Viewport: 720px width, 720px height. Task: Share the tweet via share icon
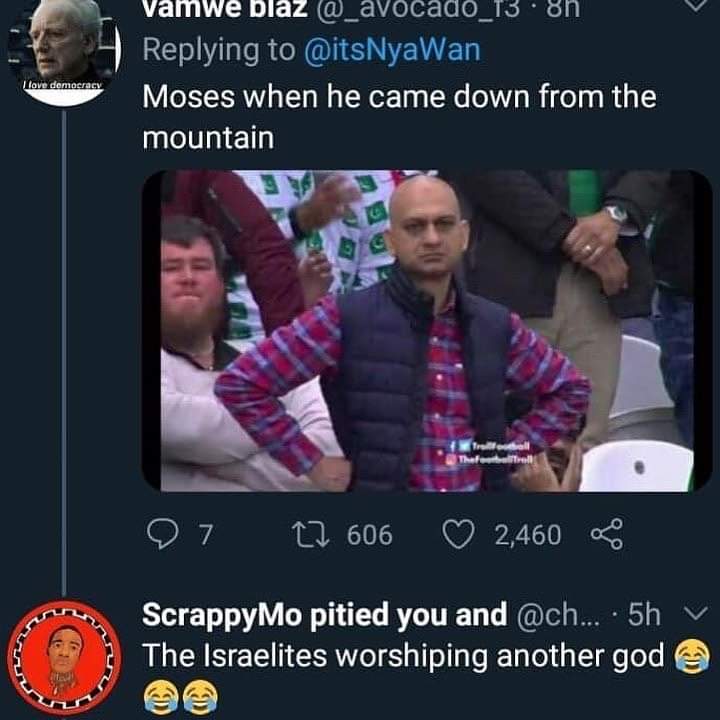pos(607,534)
